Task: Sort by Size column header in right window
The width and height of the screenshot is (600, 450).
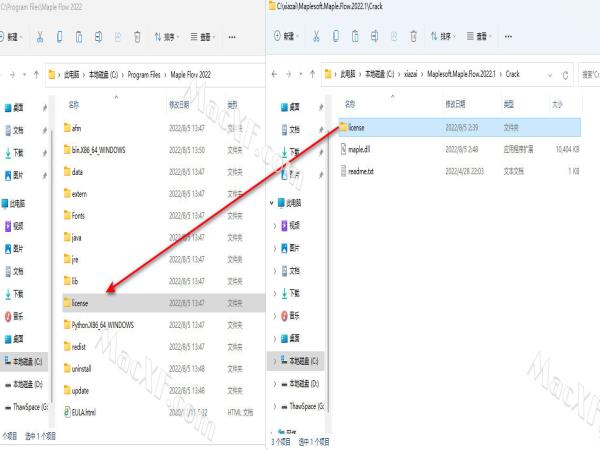Action: 557,104
